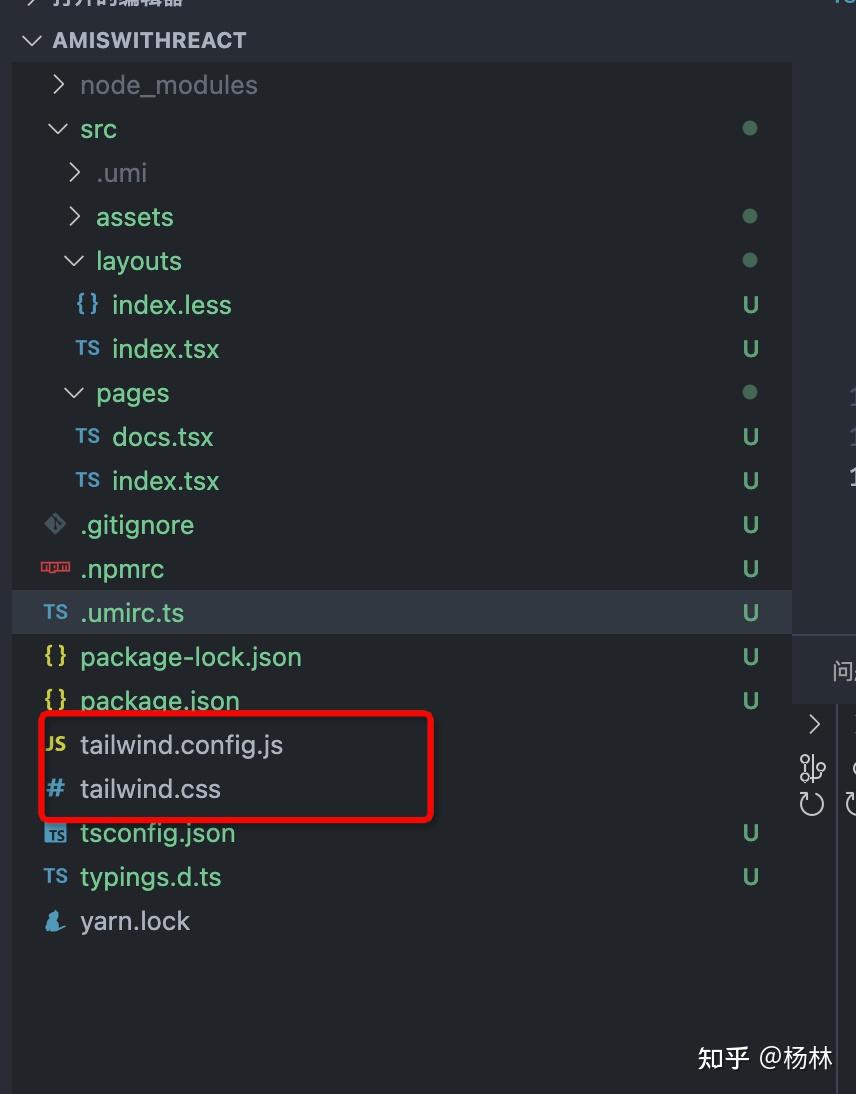The height and width of the screenshot is (1094, 856).
Task: Expand the assets folder
Action: tap(74, 217)
